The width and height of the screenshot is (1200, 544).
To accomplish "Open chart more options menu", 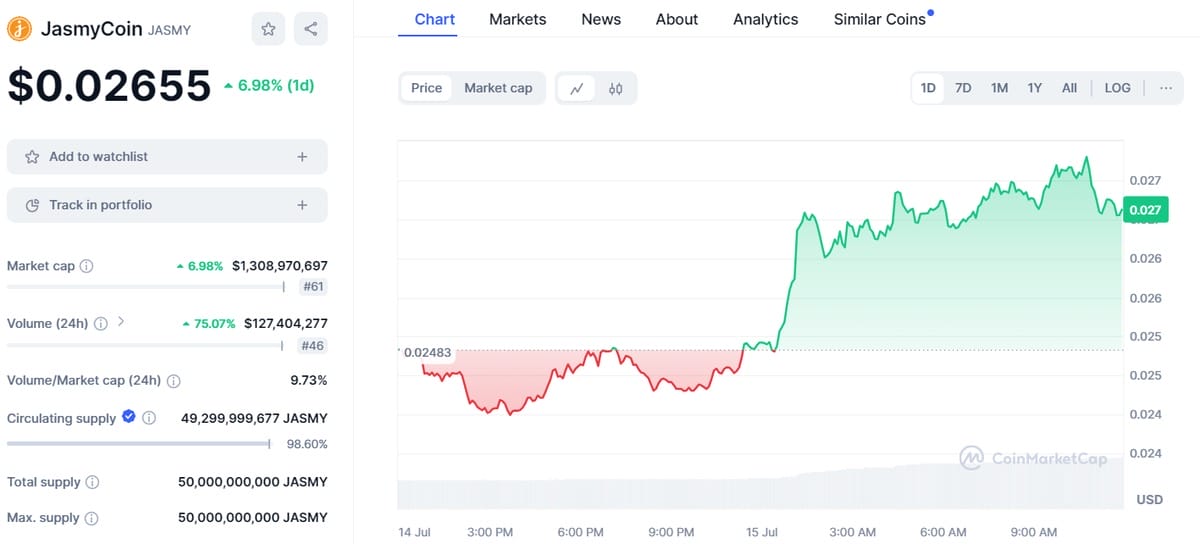I will (1166, 88).
